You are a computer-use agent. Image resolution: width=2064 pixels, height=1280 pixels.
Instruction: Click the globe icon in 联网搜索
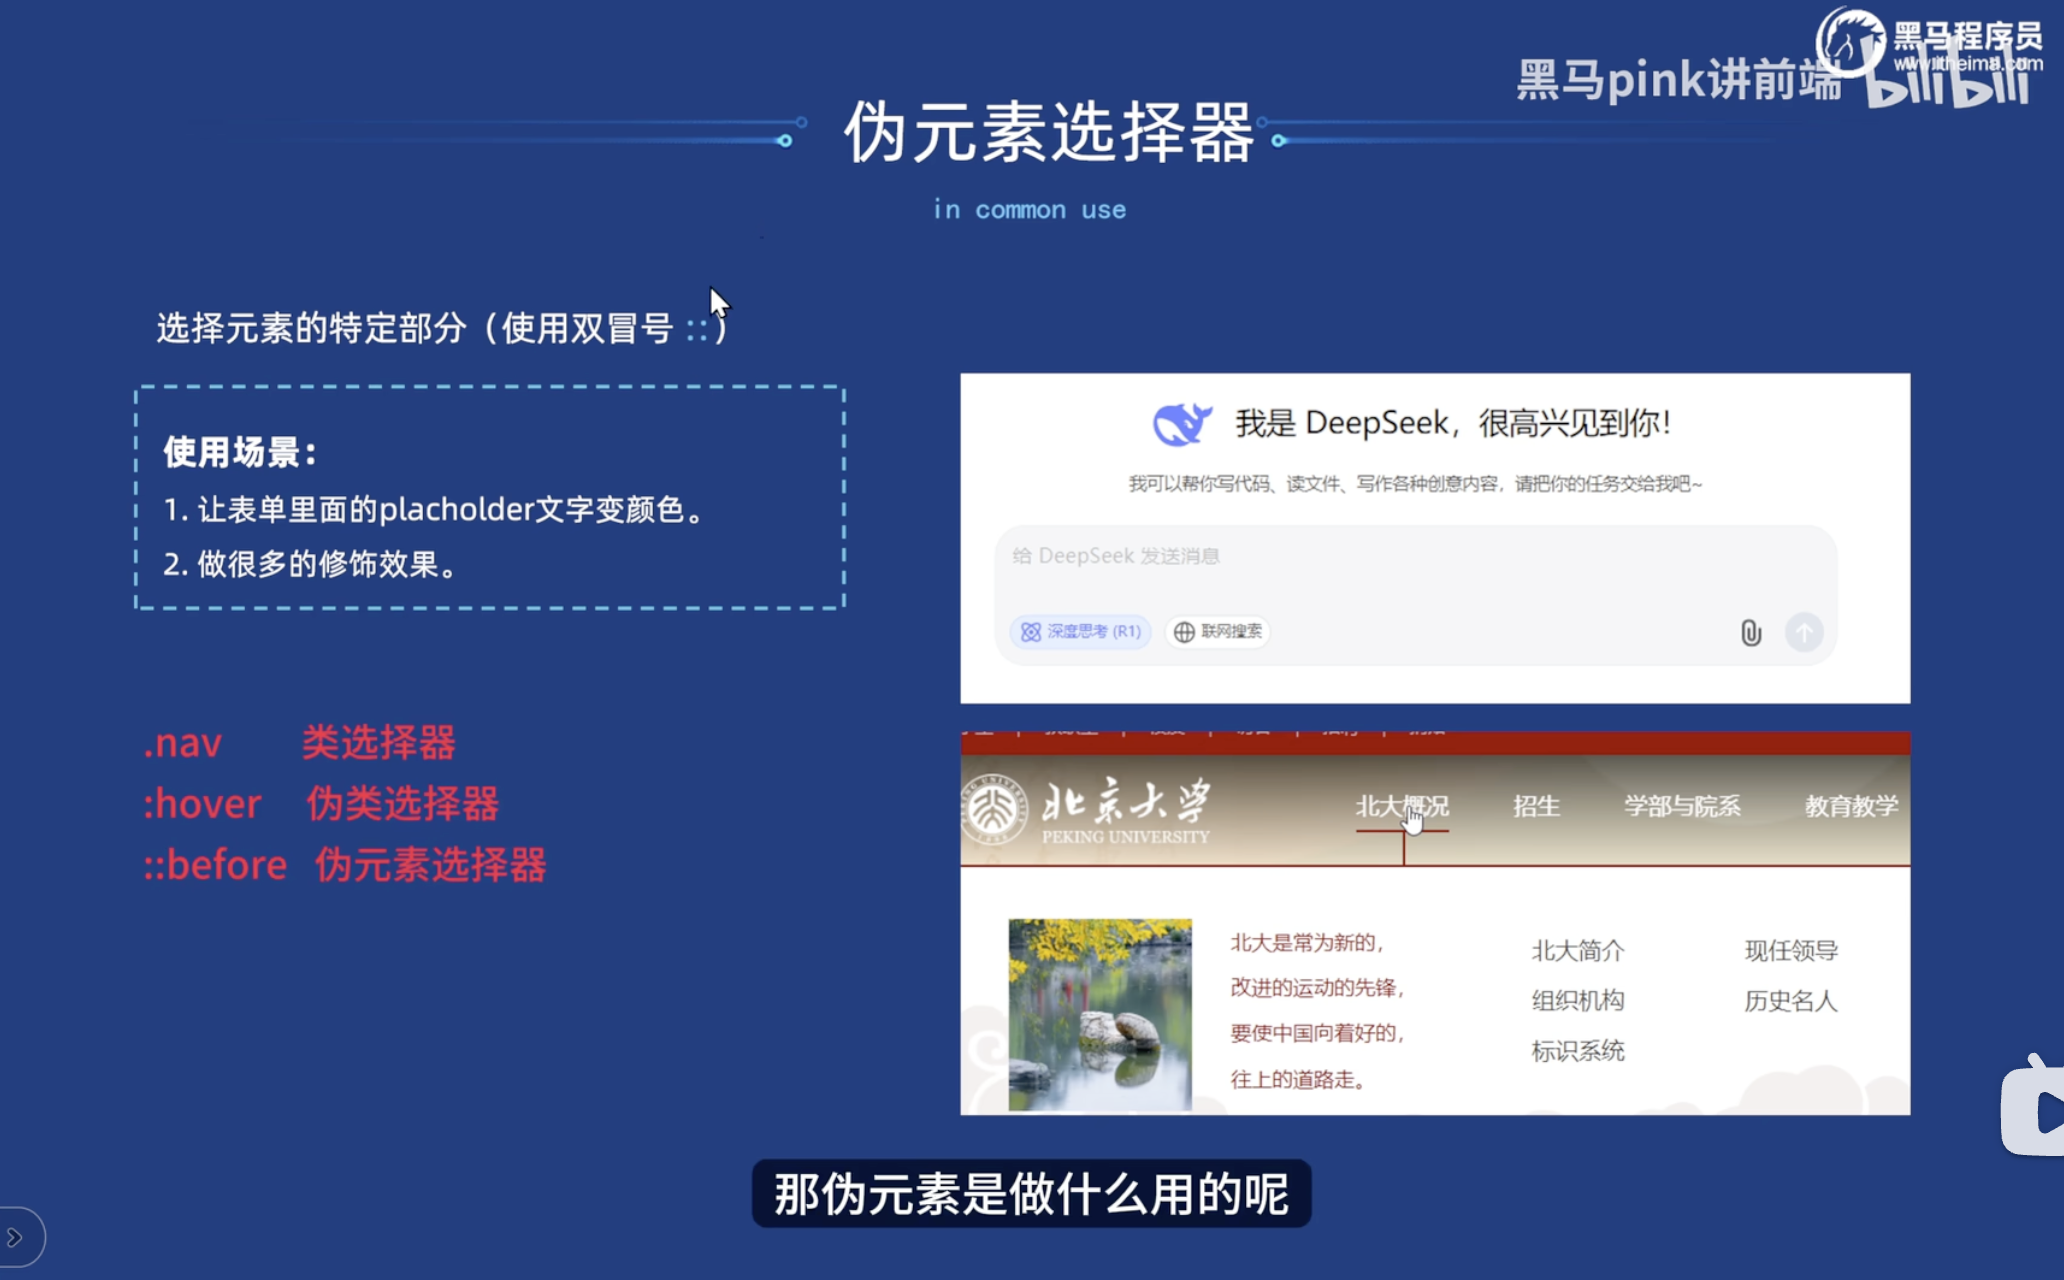[1184, 632]
